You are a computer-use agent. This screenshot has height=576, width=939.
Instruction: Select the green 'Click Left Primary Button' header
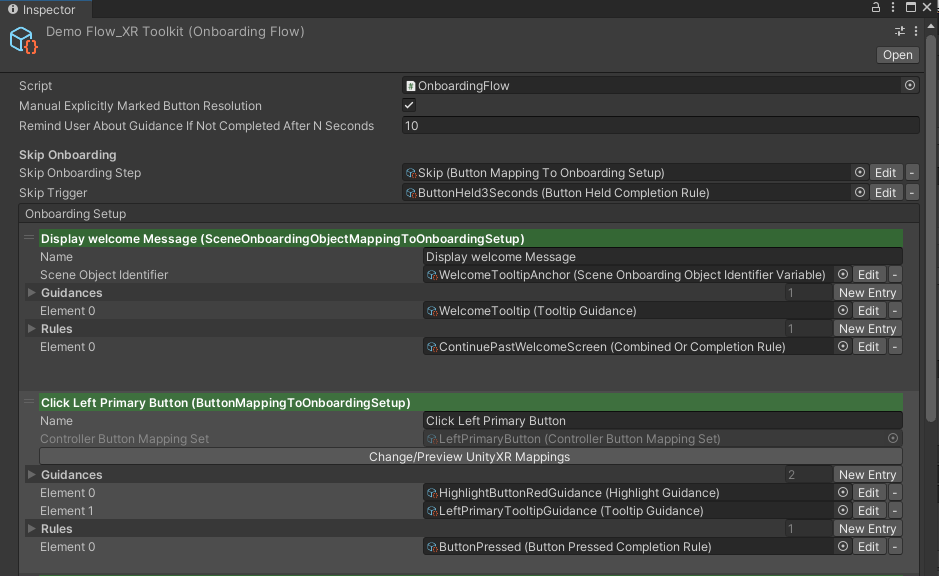471,402
